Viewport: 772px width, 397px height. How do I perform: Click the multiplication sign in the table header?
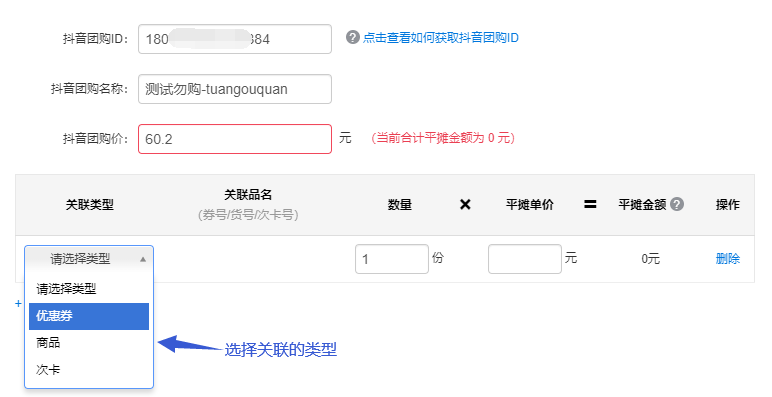(465, 204)
